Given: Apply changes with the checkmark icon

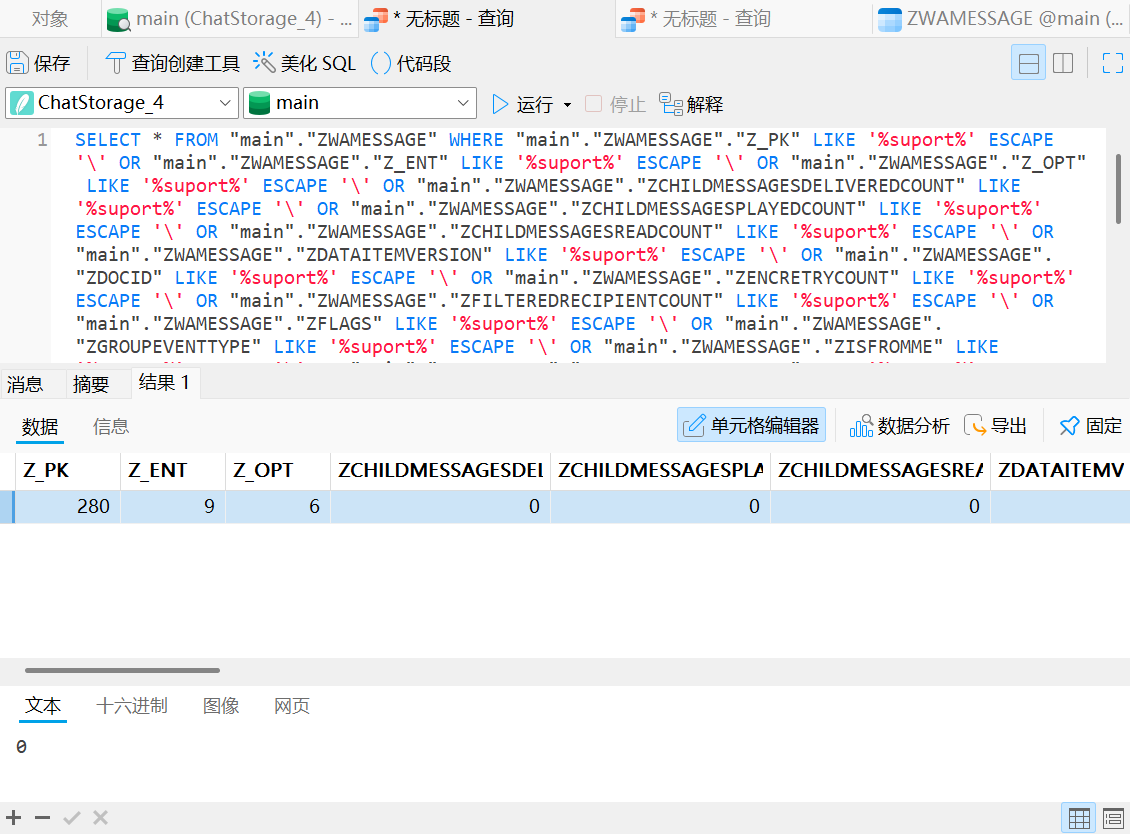Looking at the screenshot, I should coord(71,817).
